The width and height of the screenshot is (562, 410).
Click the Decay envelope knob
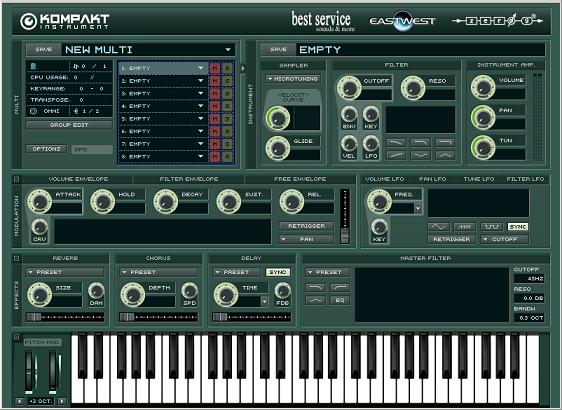tap(166, 201)
